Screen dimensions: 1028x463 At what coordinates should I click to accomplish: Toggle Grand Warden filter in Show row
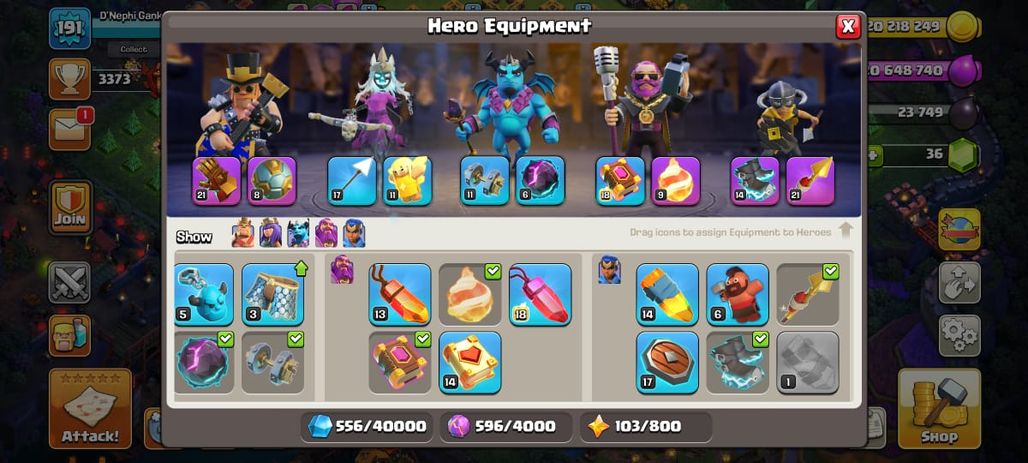click(x=326, y=233)
